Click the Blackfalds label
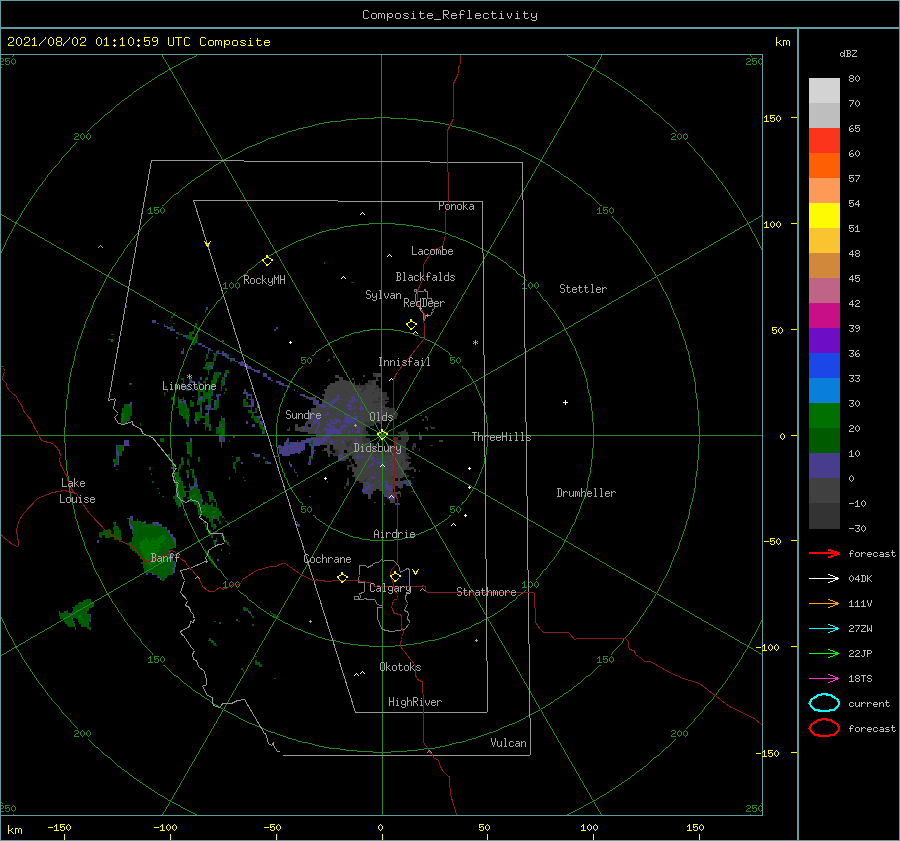This screenshot has height=841, width=900. click(425, 277)
